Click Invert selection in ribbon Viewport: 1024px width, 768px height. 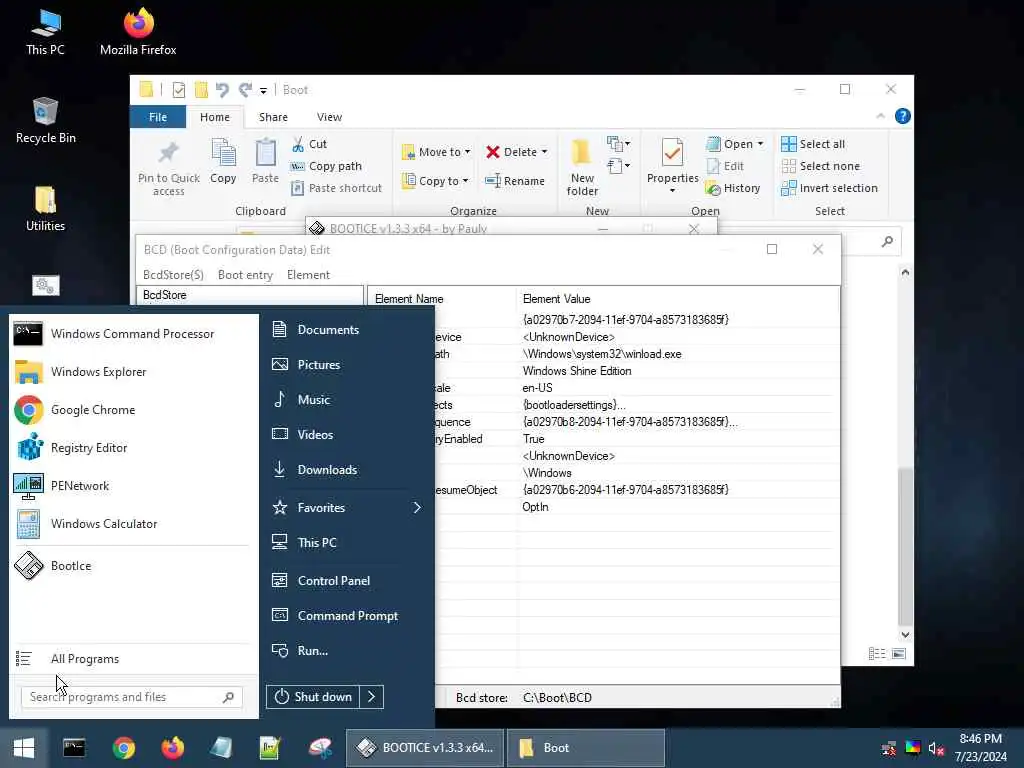tap(829, 188)
